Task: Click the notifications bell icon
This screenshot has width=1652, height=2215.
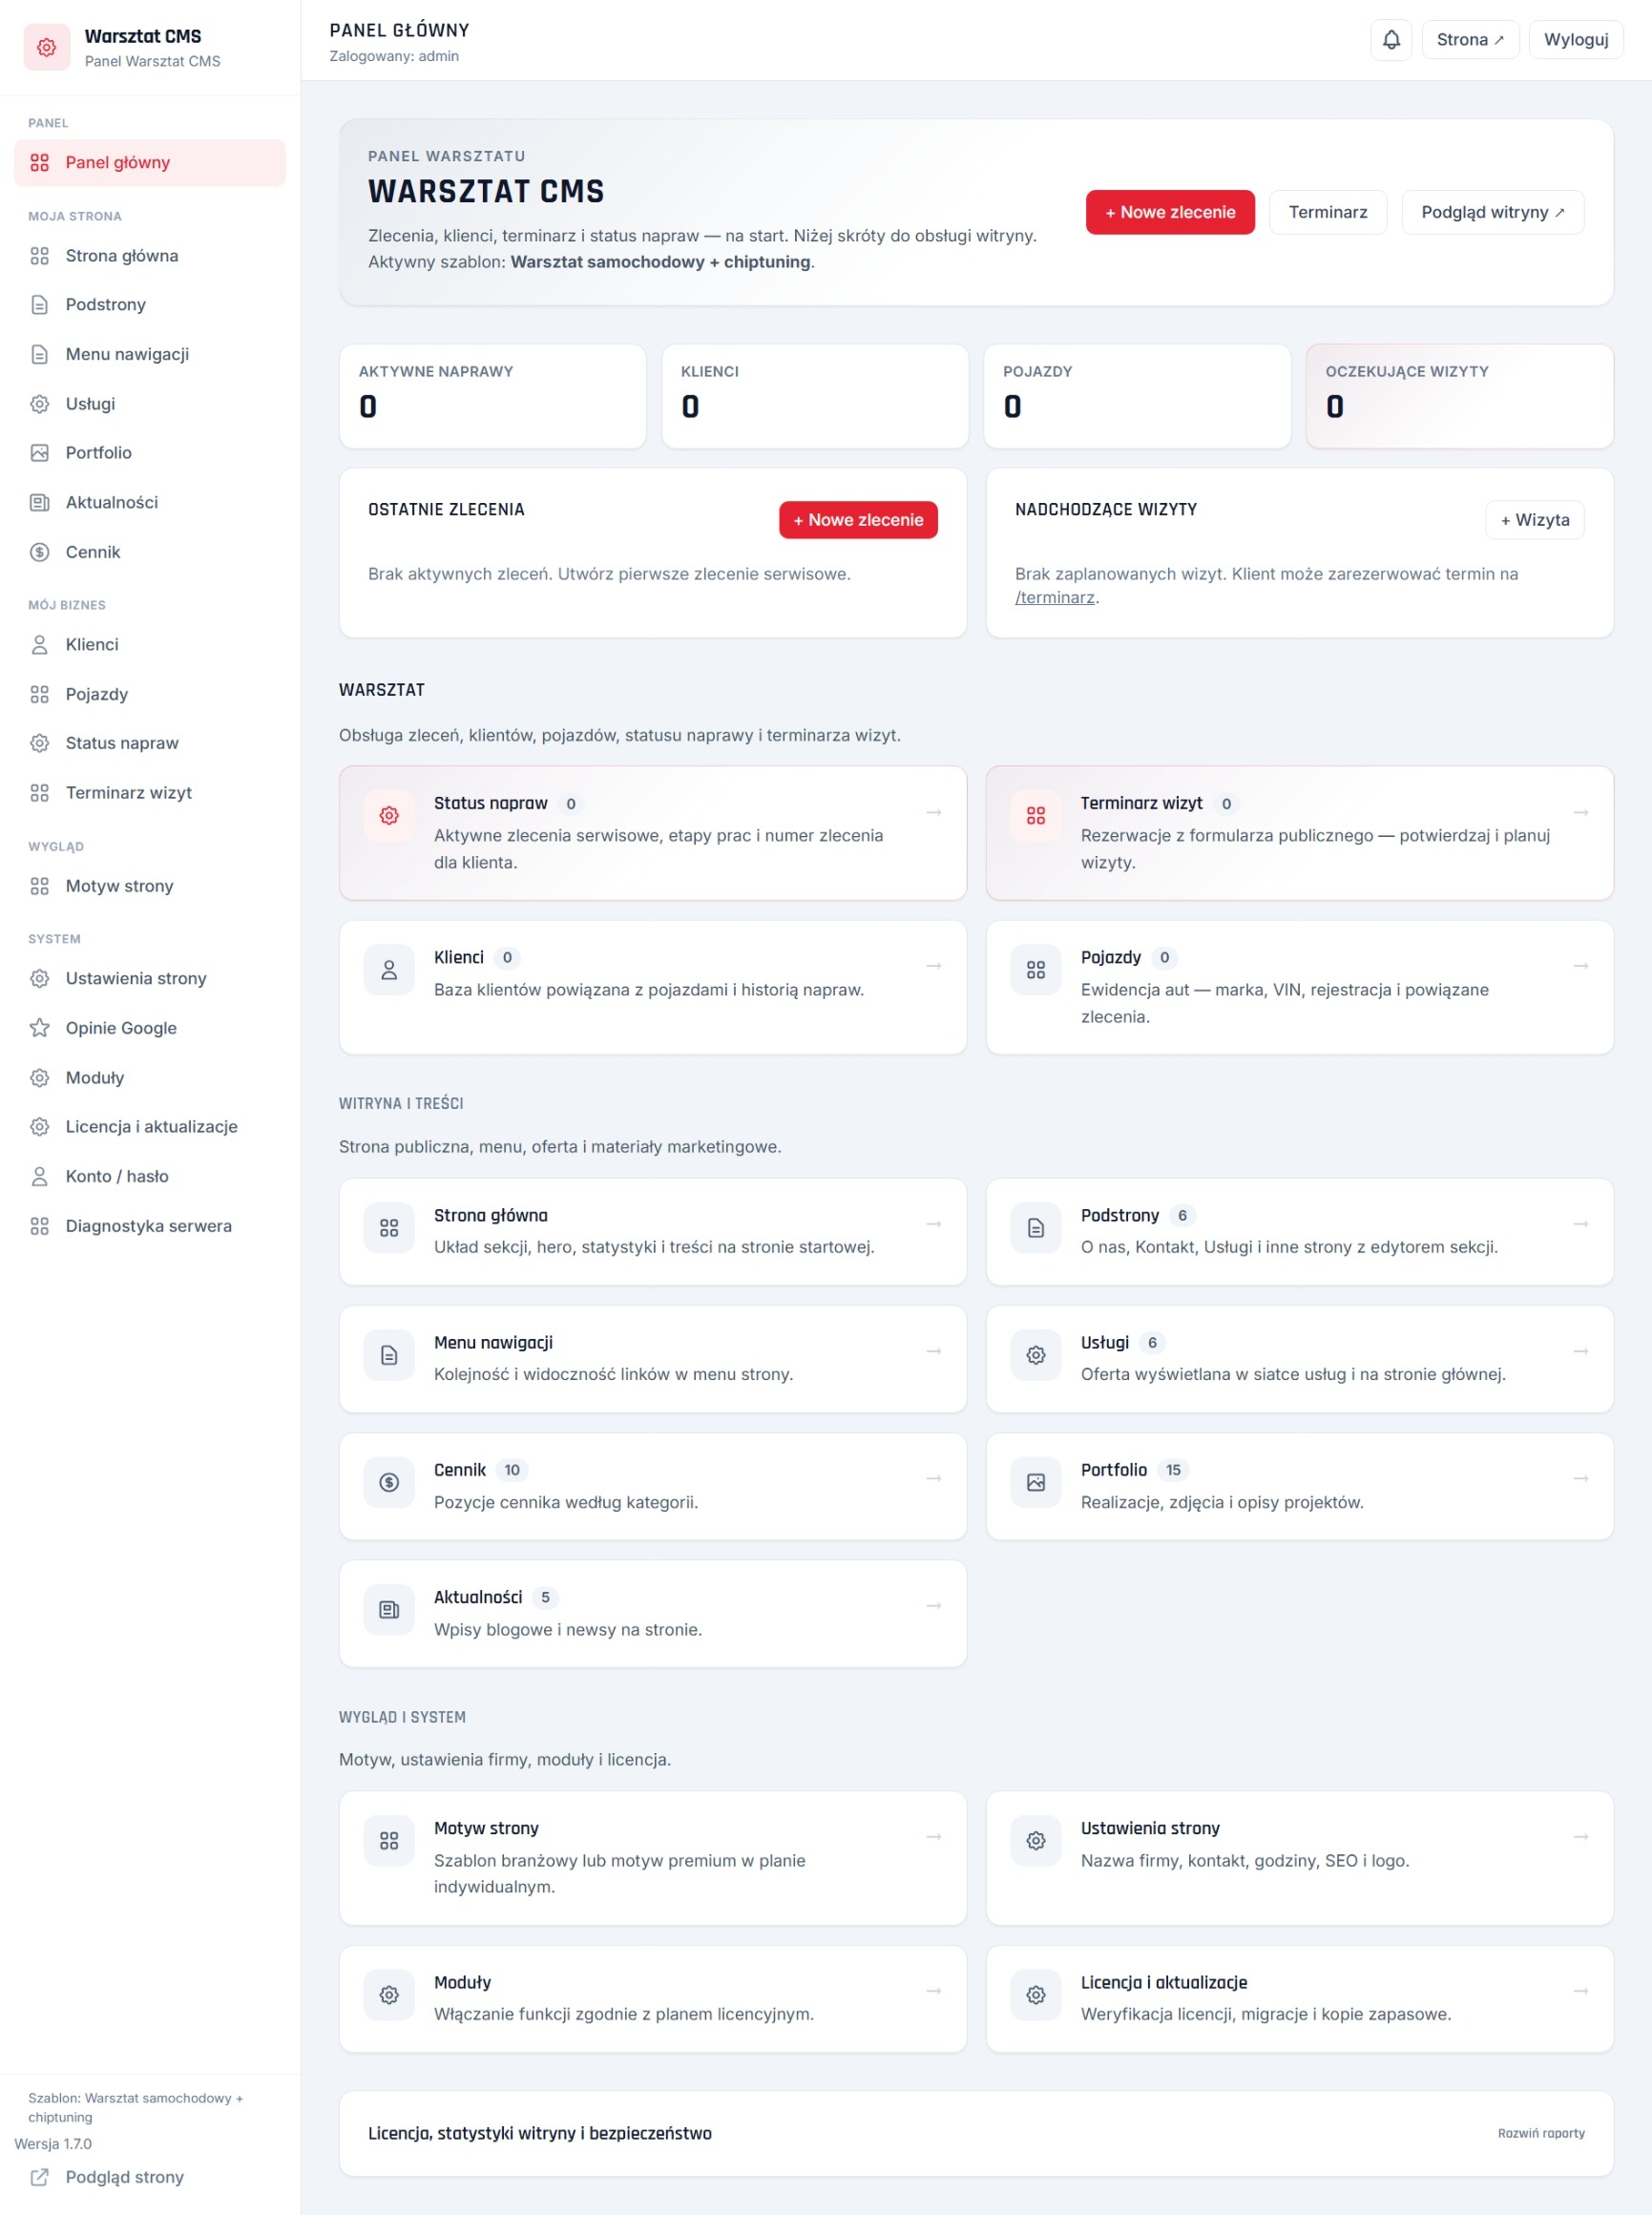Action: [1391, 40]
